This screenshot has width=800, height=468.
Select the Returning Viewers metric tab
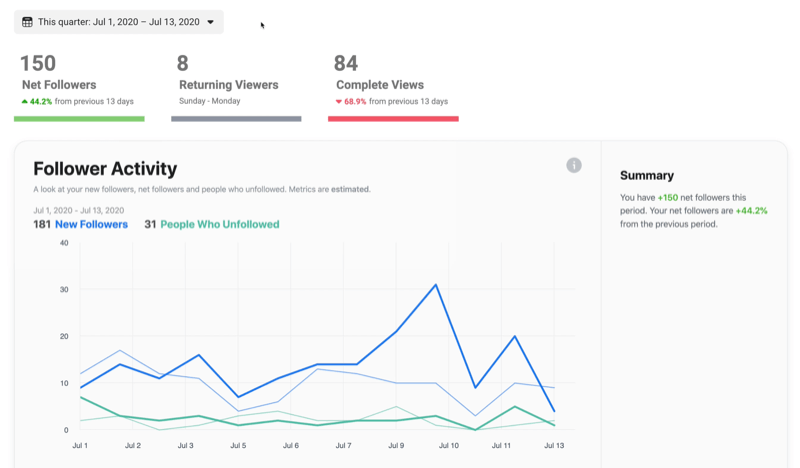tap(236, 87)
